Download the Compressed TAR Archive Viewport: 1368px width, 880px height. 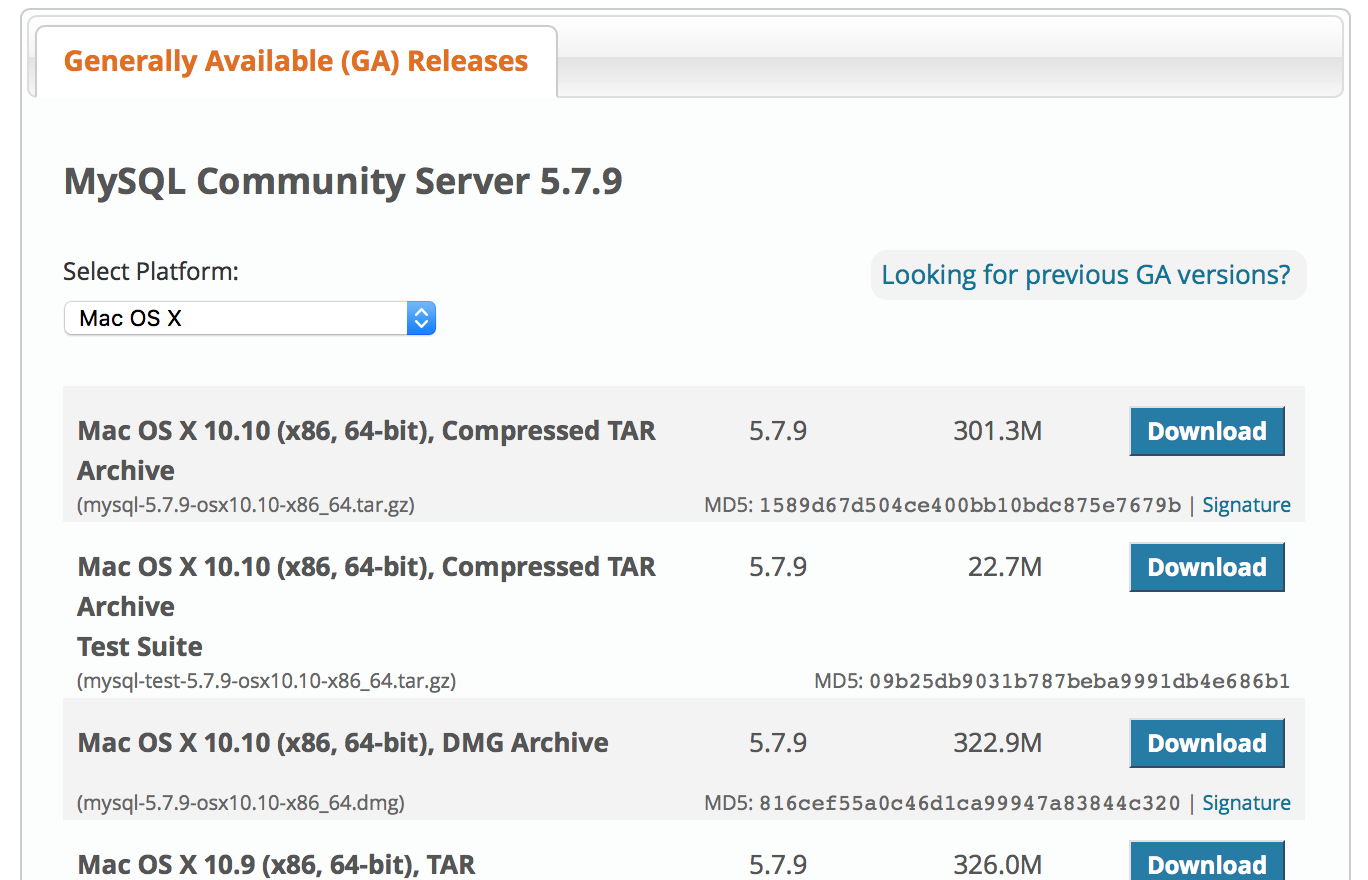coord(1207,431)
